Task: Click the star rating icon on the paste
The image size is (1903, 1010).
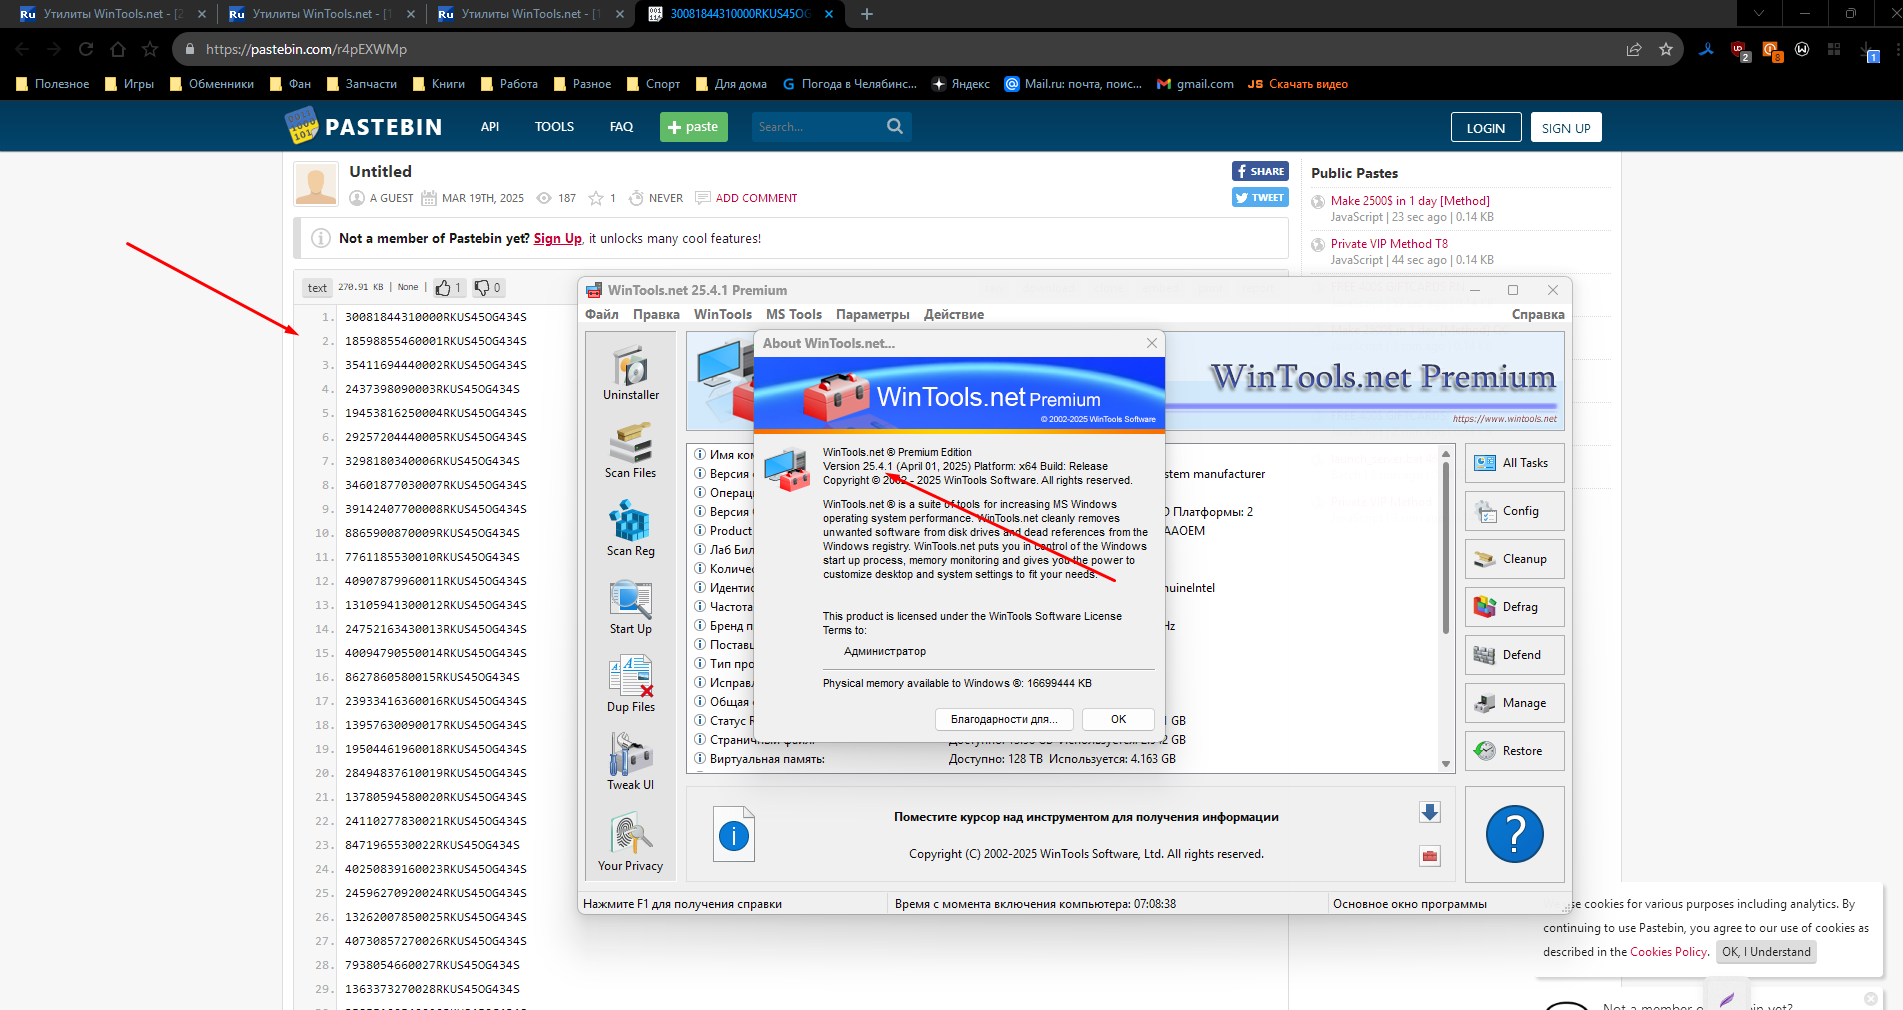Action: tap(596, 198)
